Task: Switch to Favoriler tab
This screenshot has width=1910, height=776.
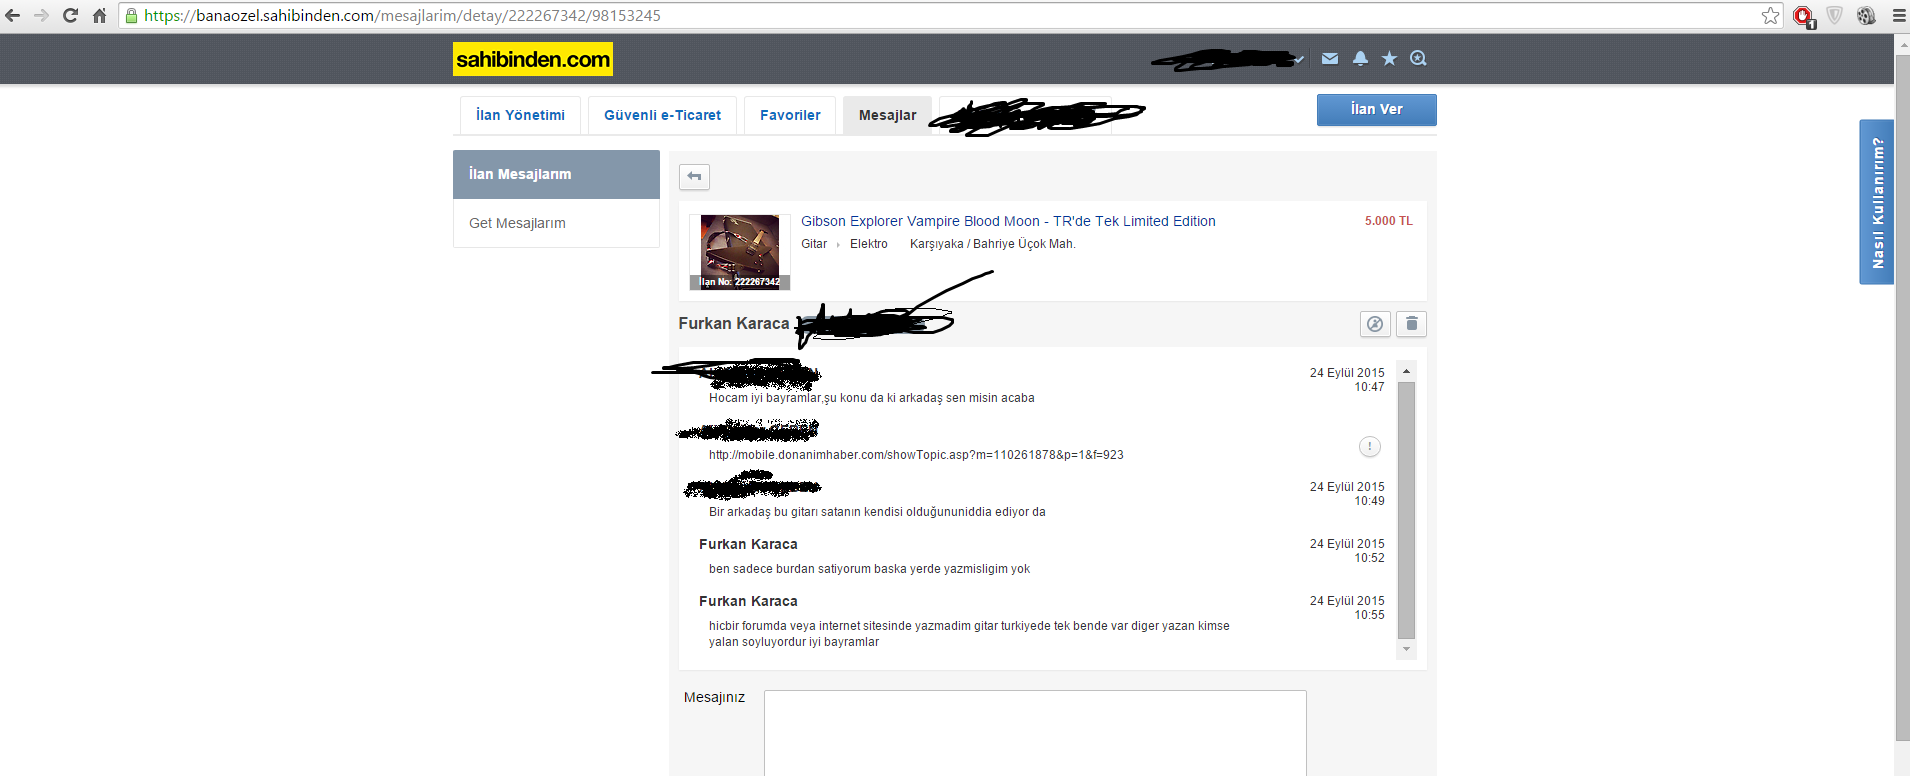Action: 790,115
